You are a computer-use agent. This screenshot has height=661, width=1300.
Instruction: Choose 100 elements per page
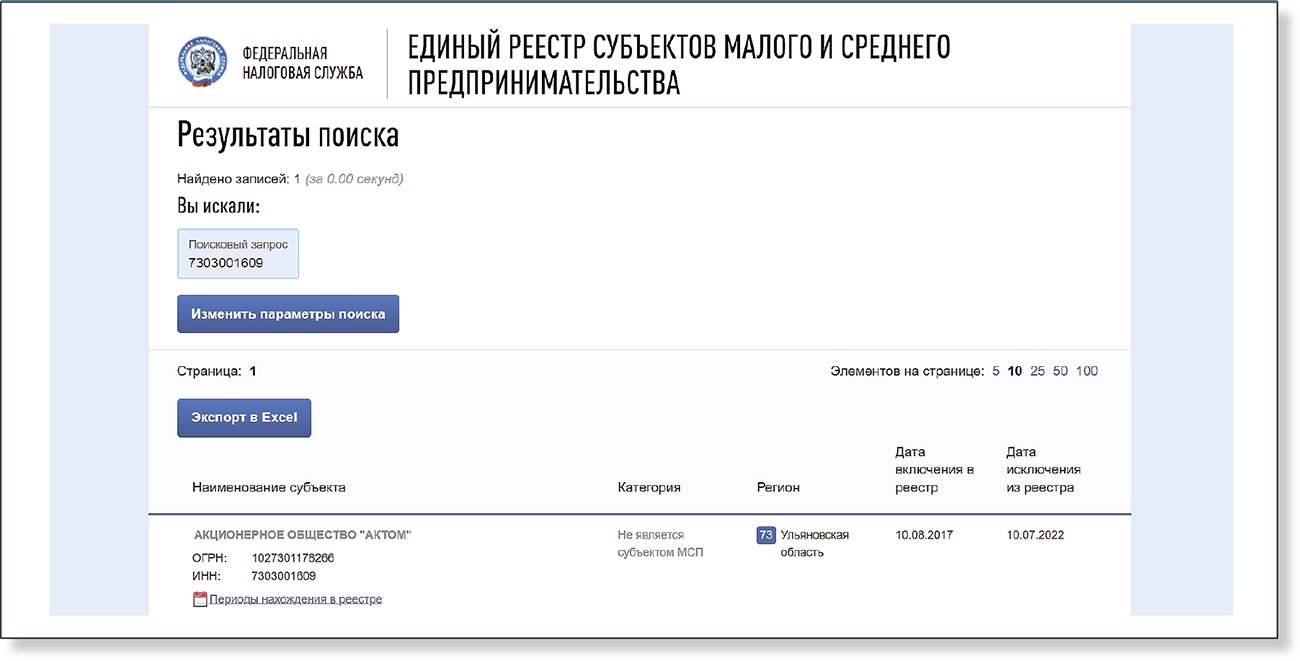(1087, 371)
